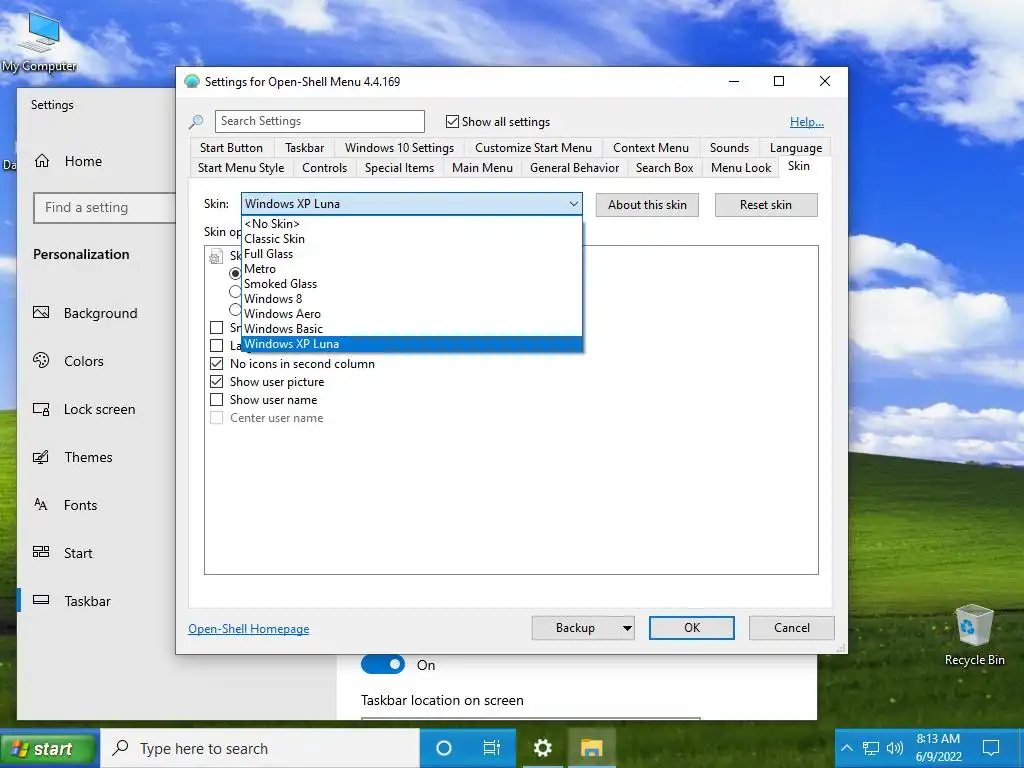Open the Backup button dropdown
Image resolution: width=1024 pixels, height=768 pixels.
(627, 628)
